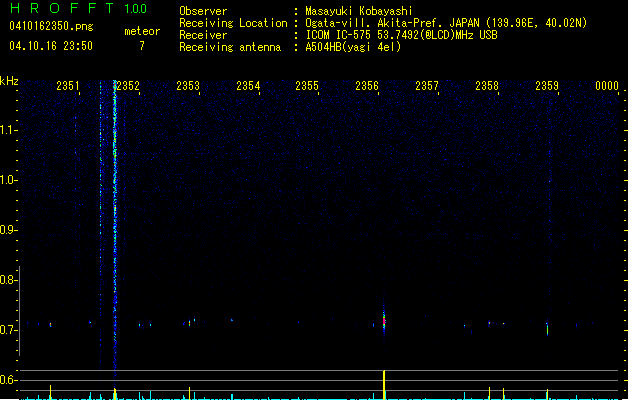
Task: Click the 0000 time marker
Action: 607,86
